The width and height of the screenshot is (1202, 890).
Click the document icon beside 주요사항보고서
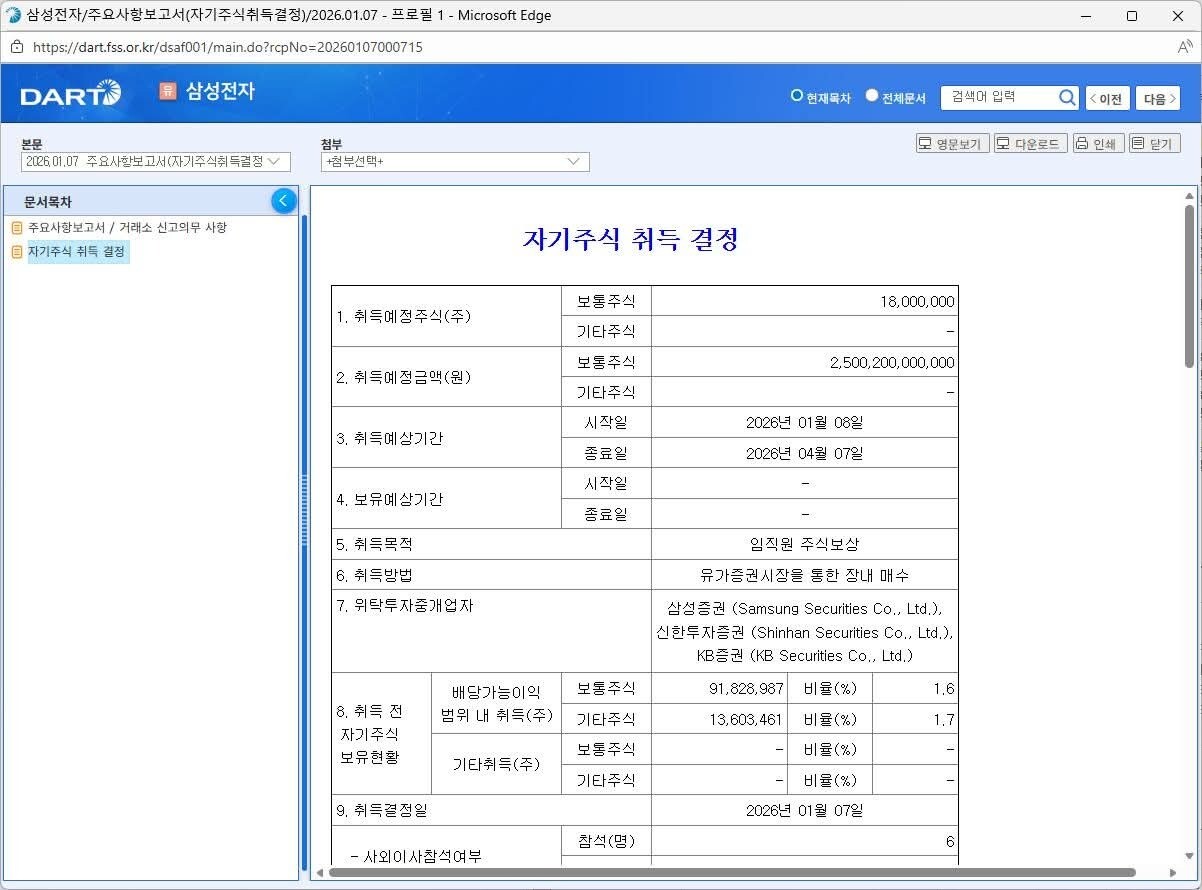coord(17,228)
